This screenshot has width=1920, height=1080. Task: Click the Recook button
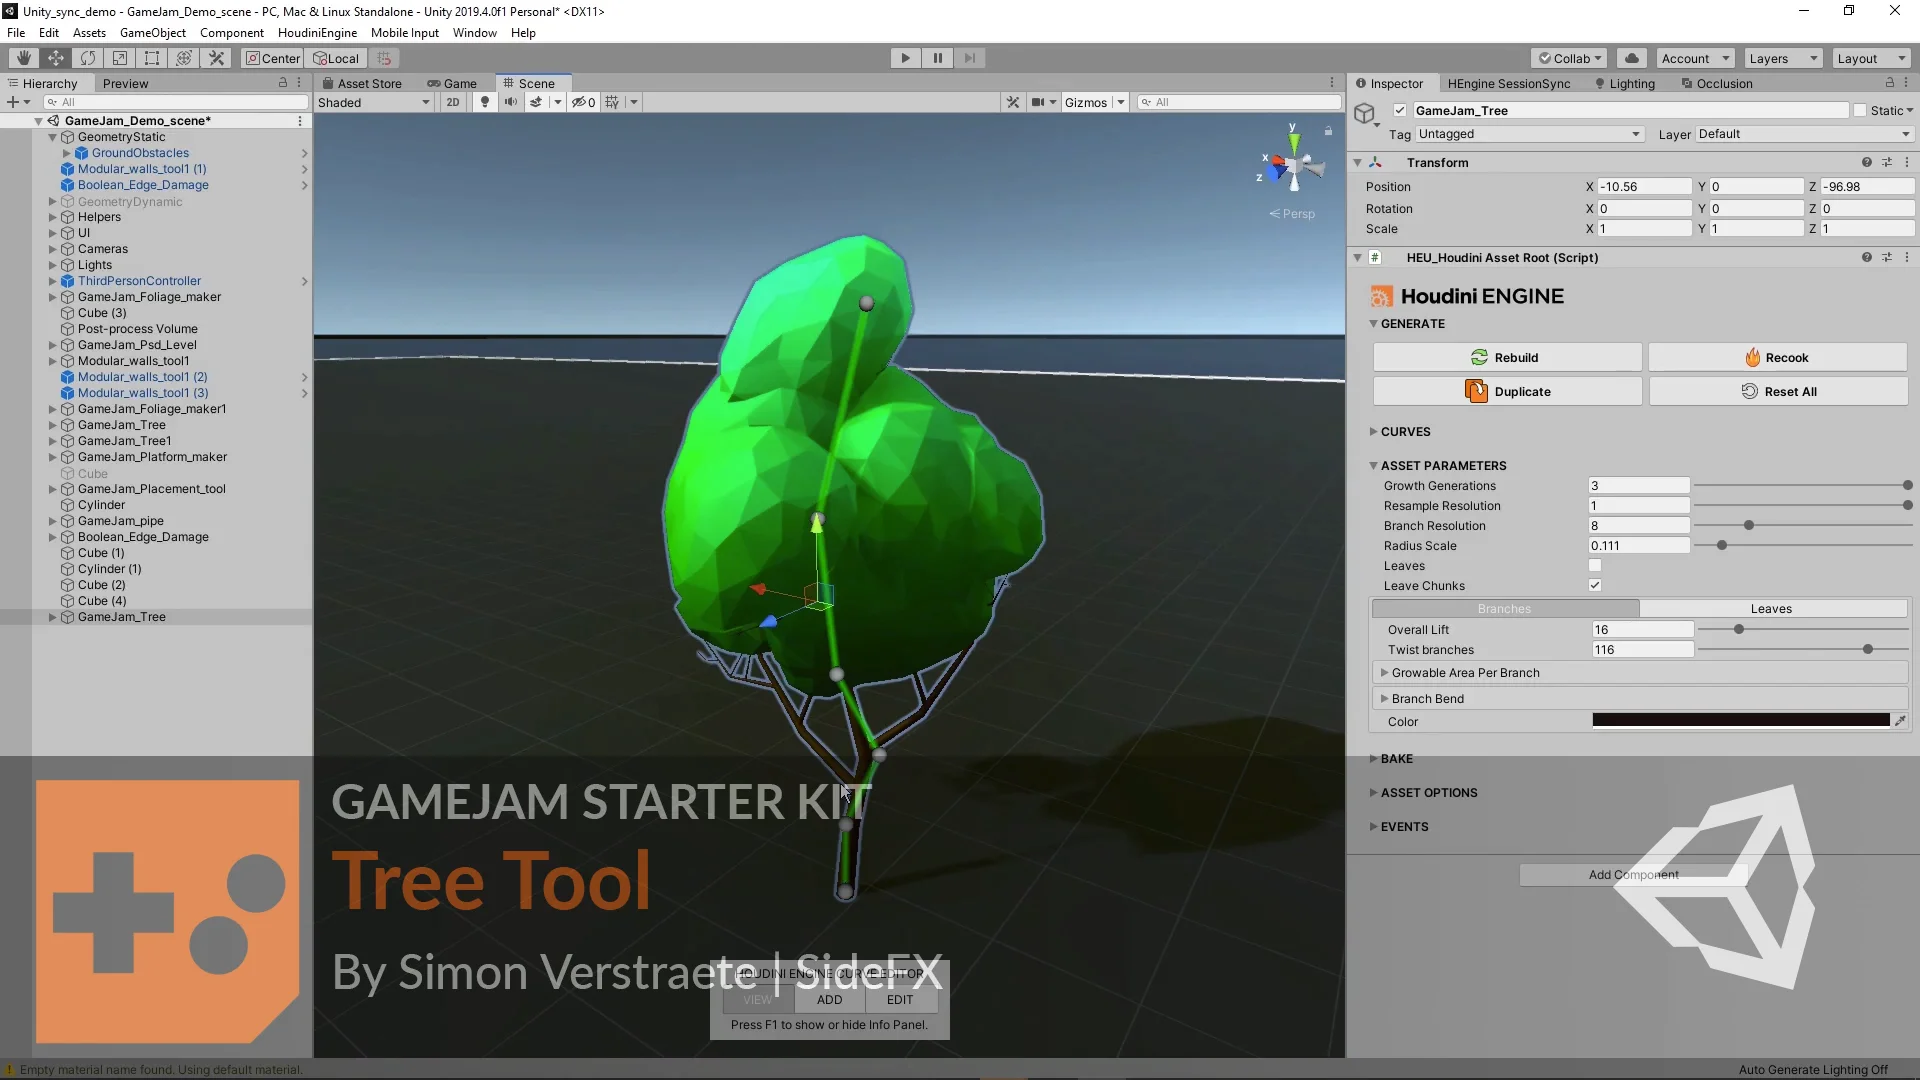tap(1778, 357)
